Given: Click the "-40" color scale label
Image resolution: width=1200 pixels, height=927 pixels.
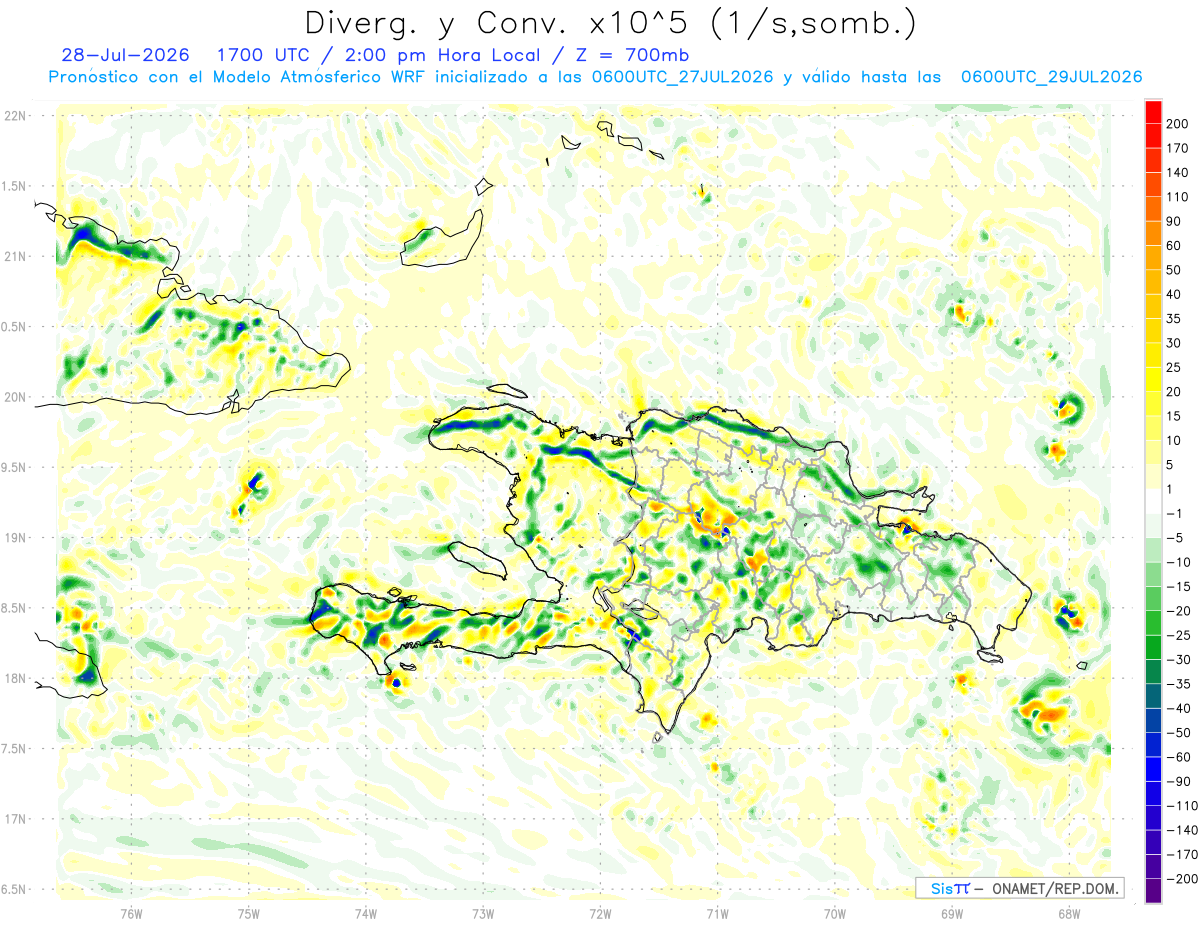Looking at the screenshot, I should [1180, 708].
